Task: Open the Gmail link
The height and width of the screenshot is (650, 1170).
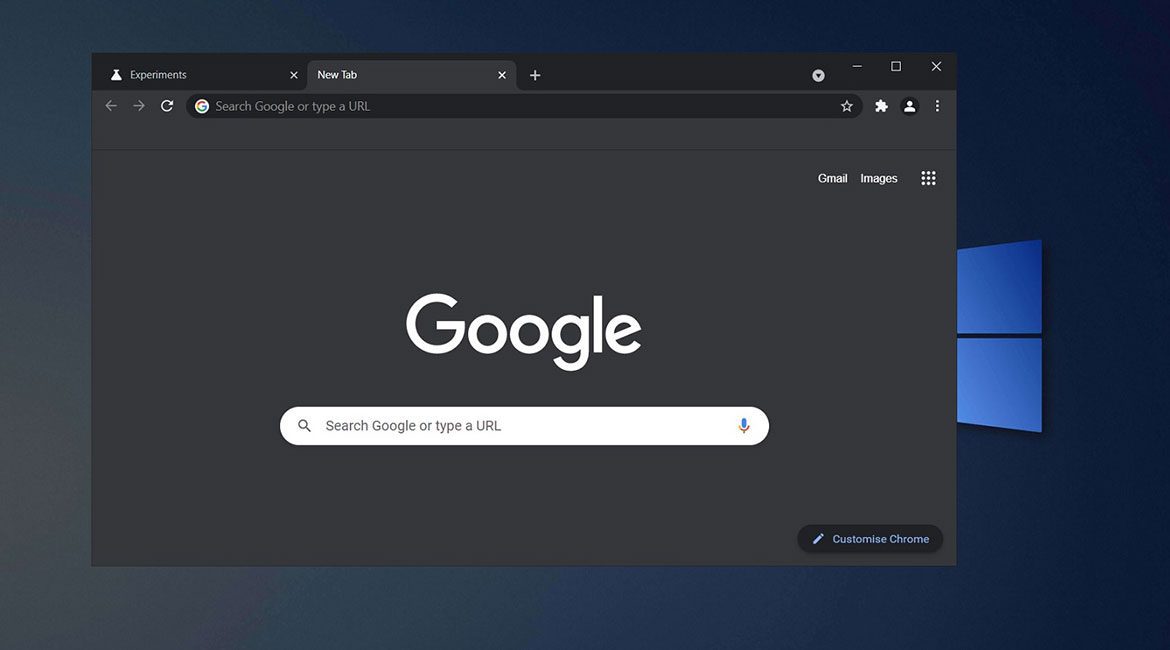Action: (x=832, y=178)
